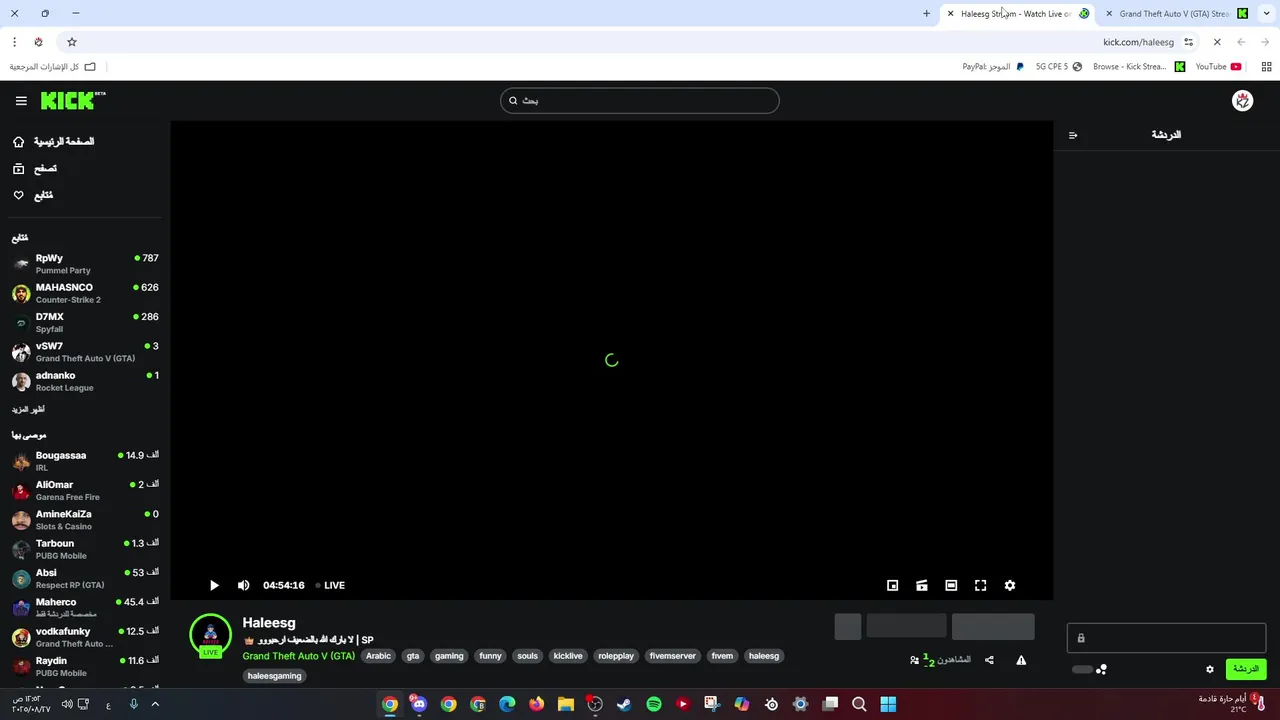Open recommended channel Tarboun
Screen dimensions: 1280x720
point(85,549)
